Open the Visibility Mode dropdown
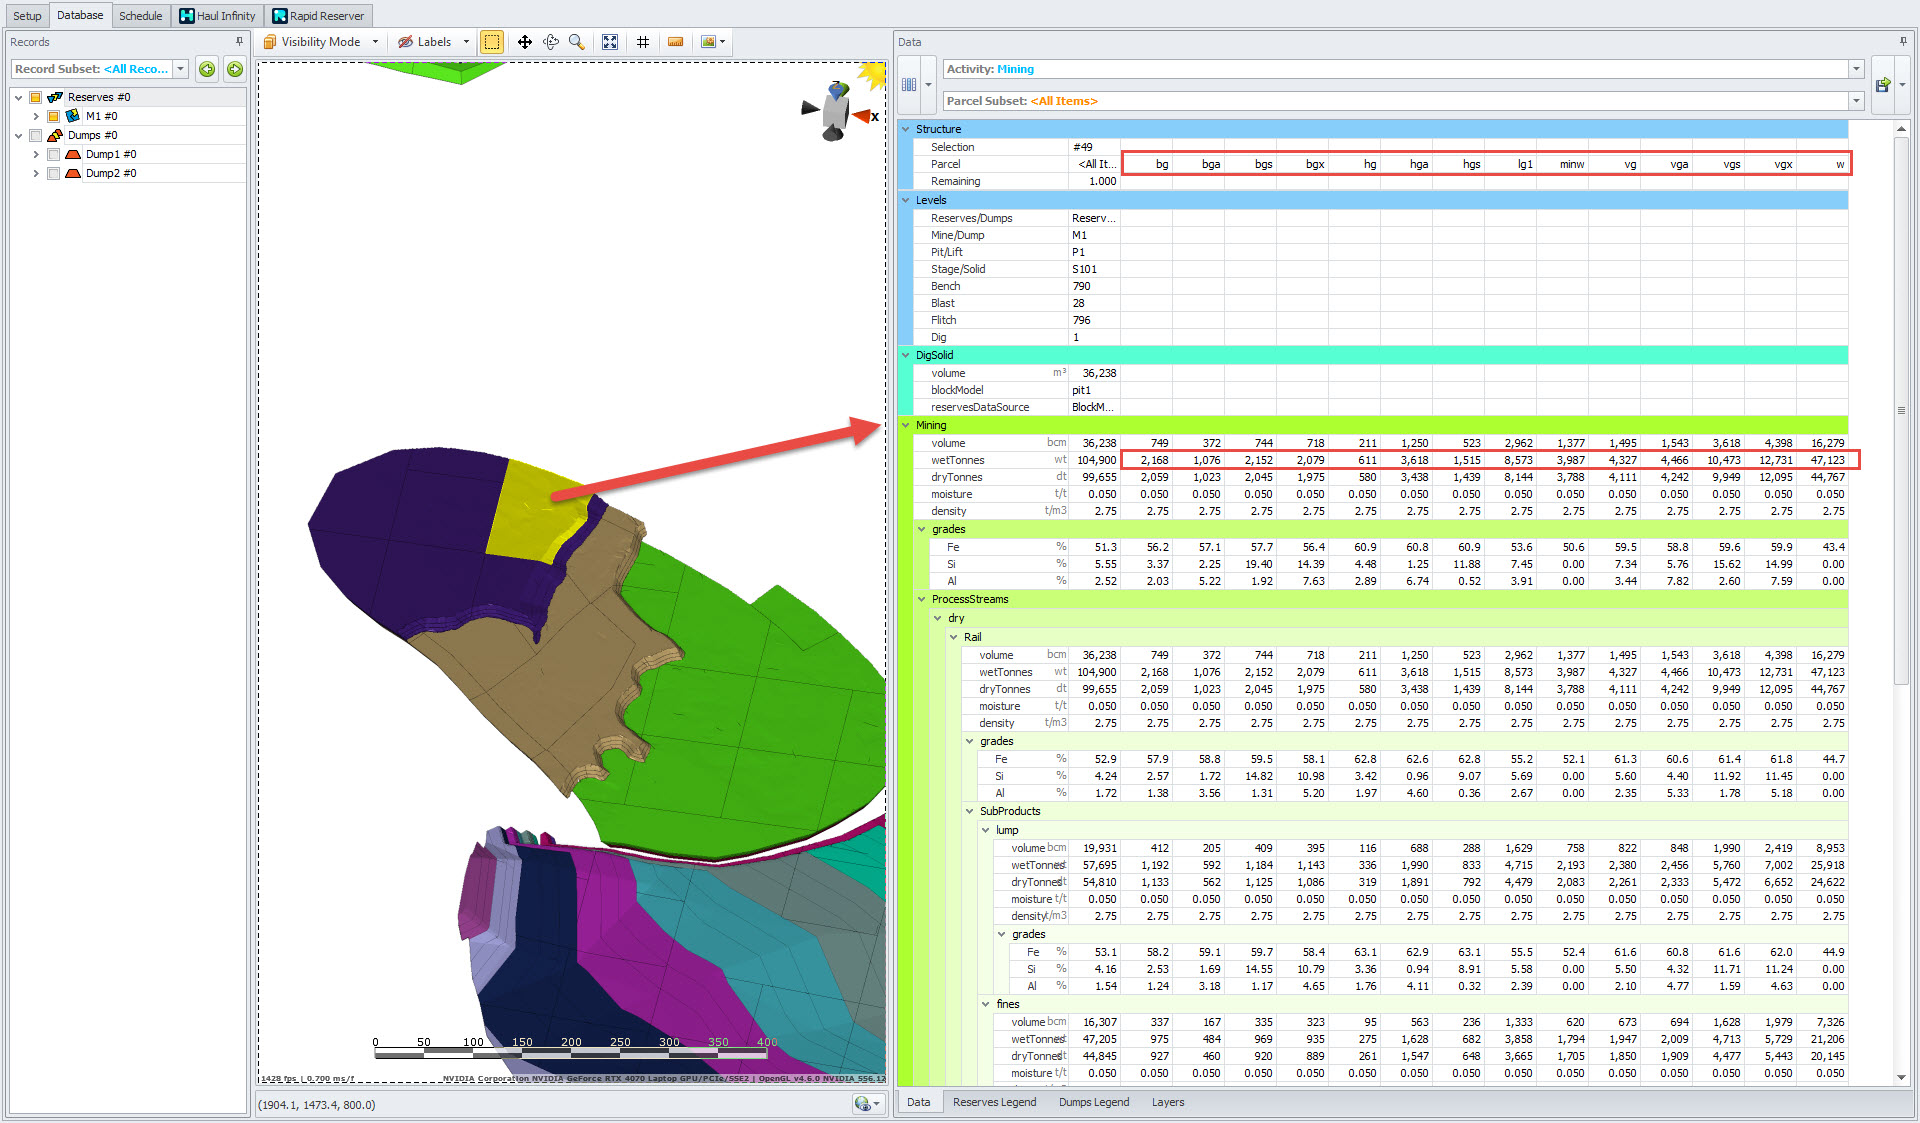 pyautogui.click(x=374, y=41)
